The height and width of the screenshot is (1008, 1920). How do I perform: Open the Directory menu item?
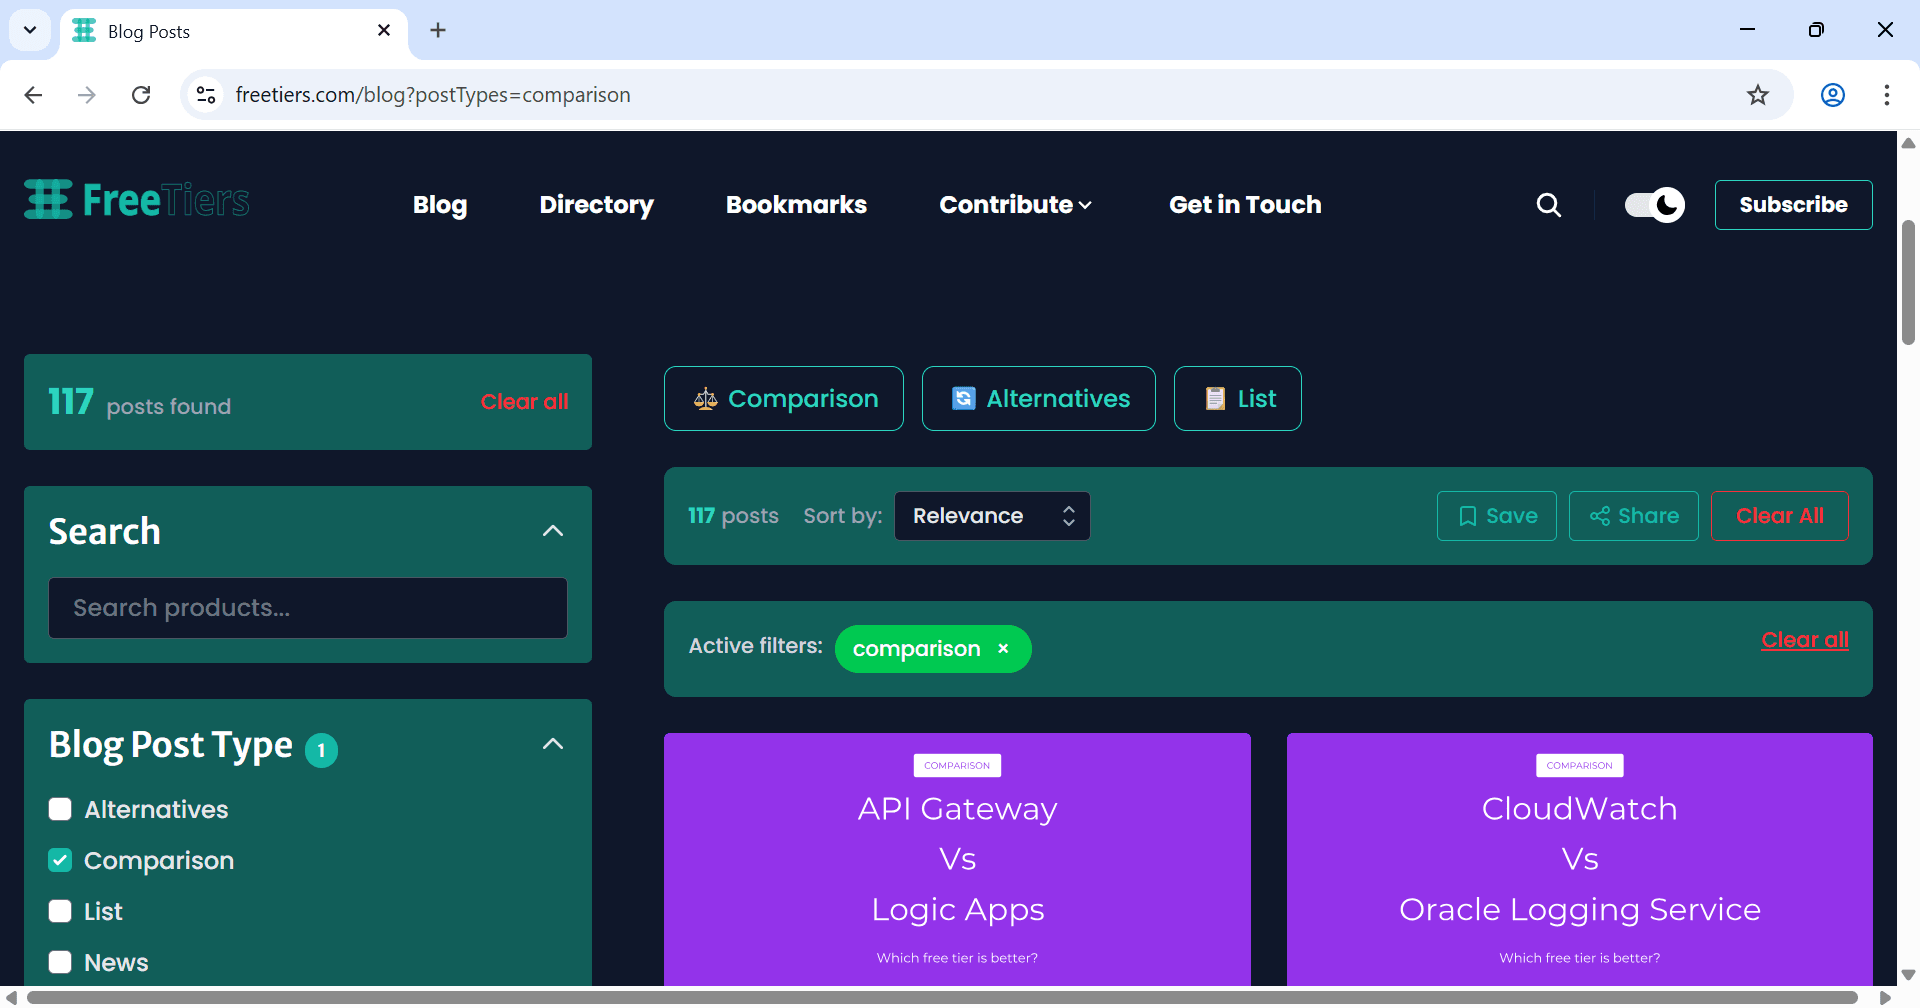(596, 205)
